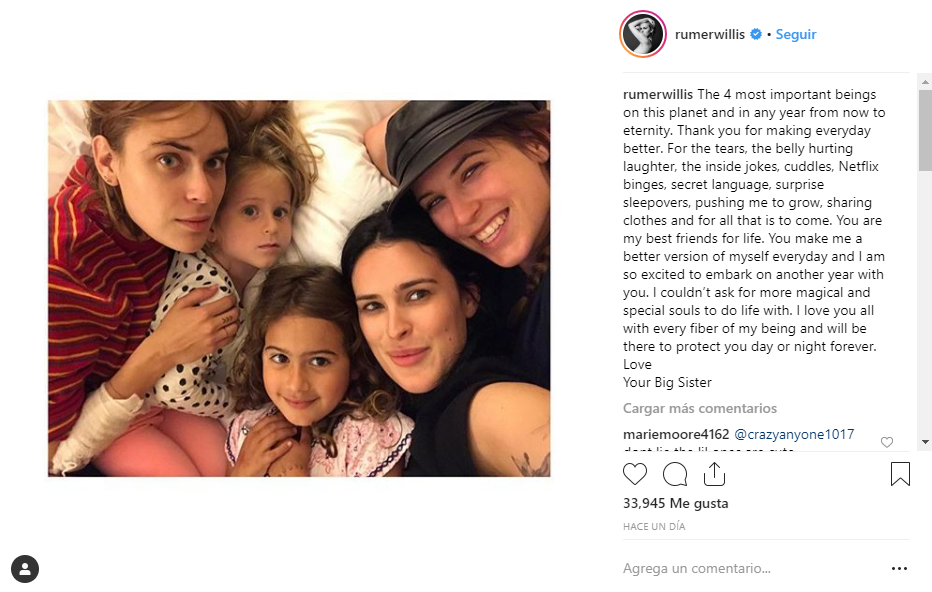Like mariemoore4162's comment with the small heart
The image size is (932, 592).
point(887,442)
